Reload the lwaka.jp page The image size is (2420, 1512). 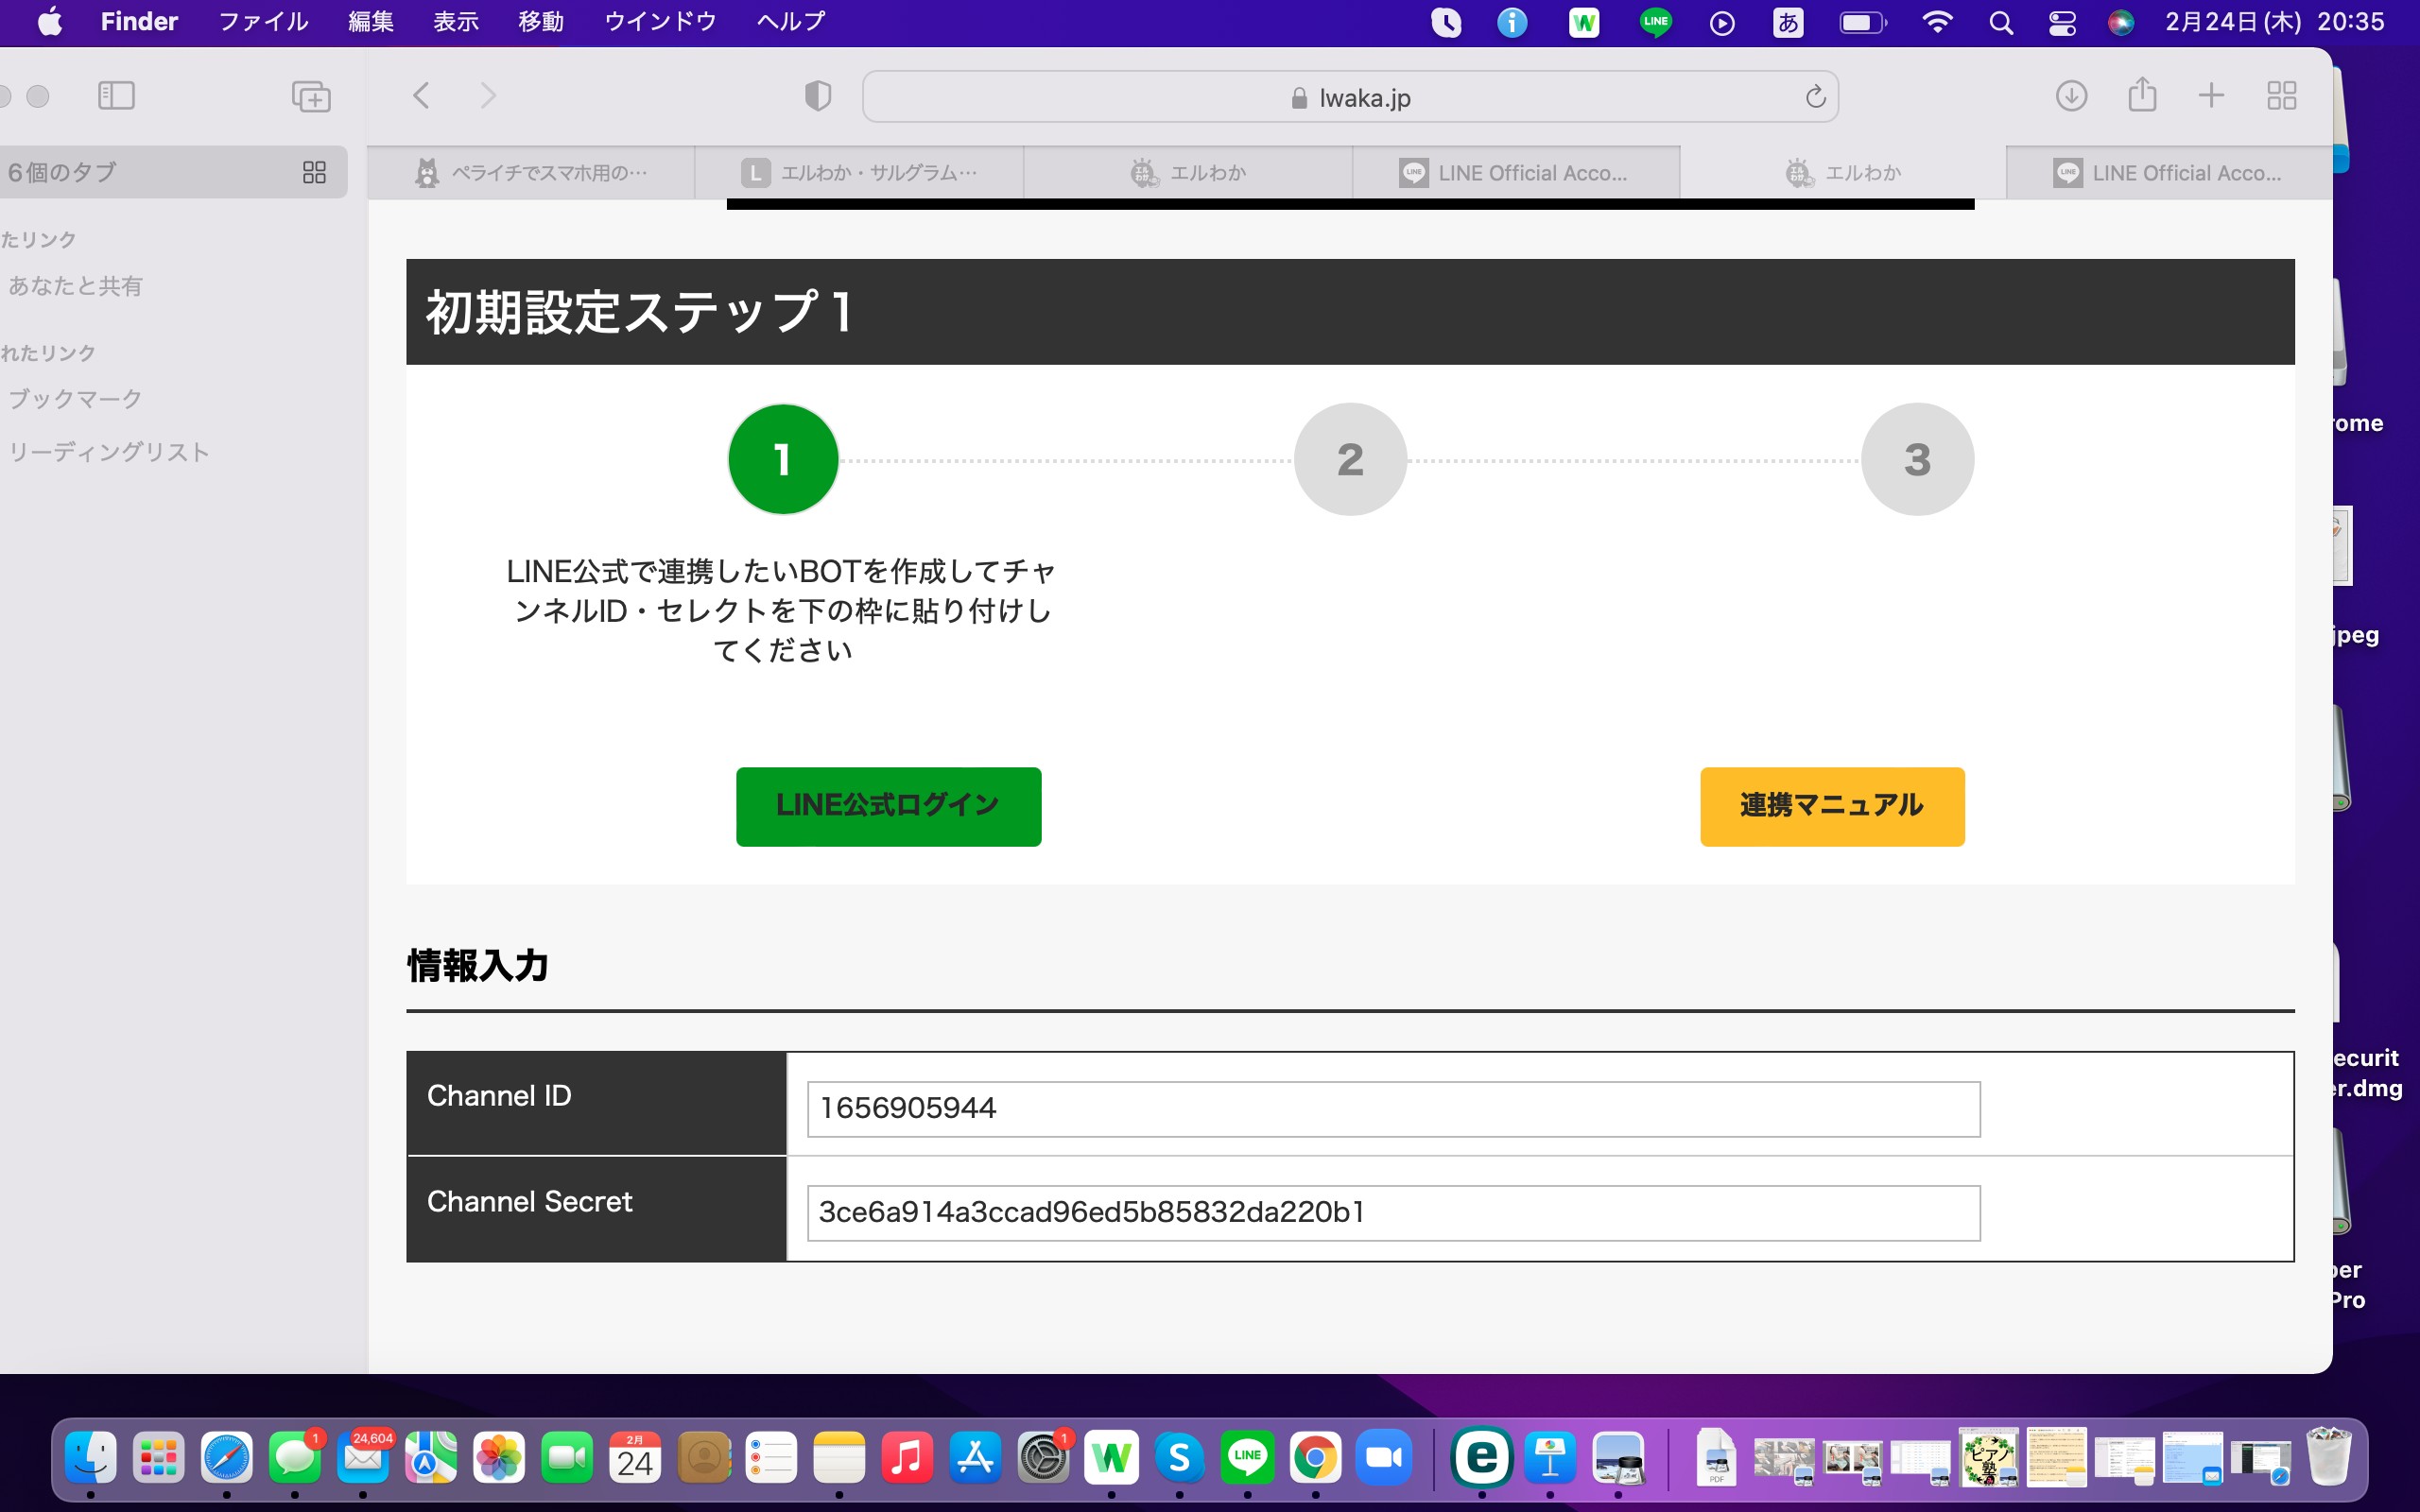pos(1815,97)
